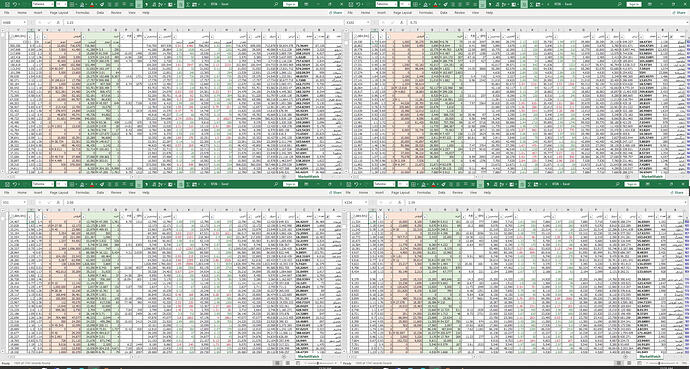This screenshot has height=369, width=690.
Task: Open font size dropdown in bottom-left window
Action: click(61, 184)
